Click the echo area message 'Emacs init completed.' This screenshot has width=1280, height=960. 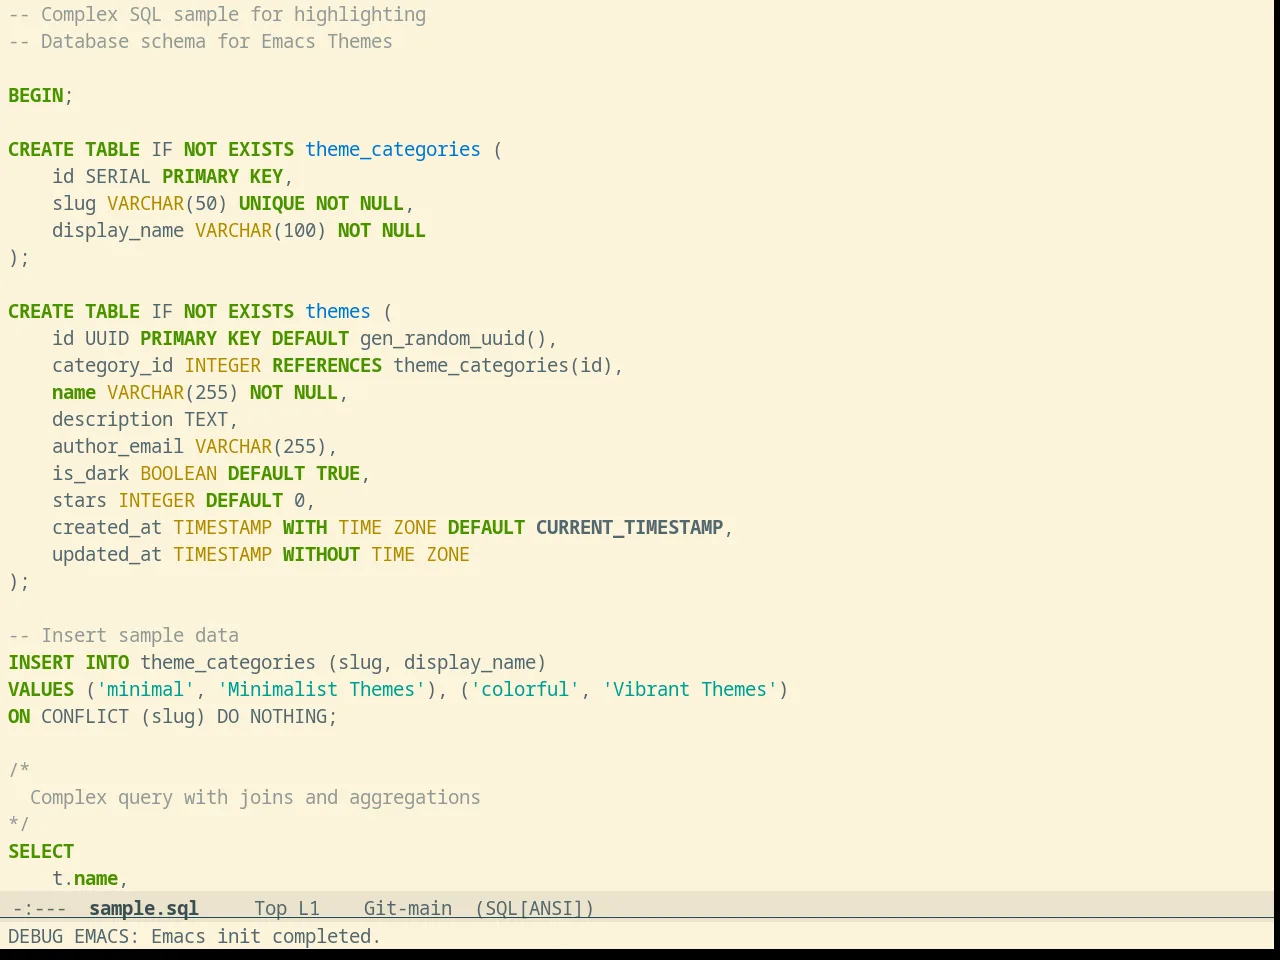pos(266,936)
